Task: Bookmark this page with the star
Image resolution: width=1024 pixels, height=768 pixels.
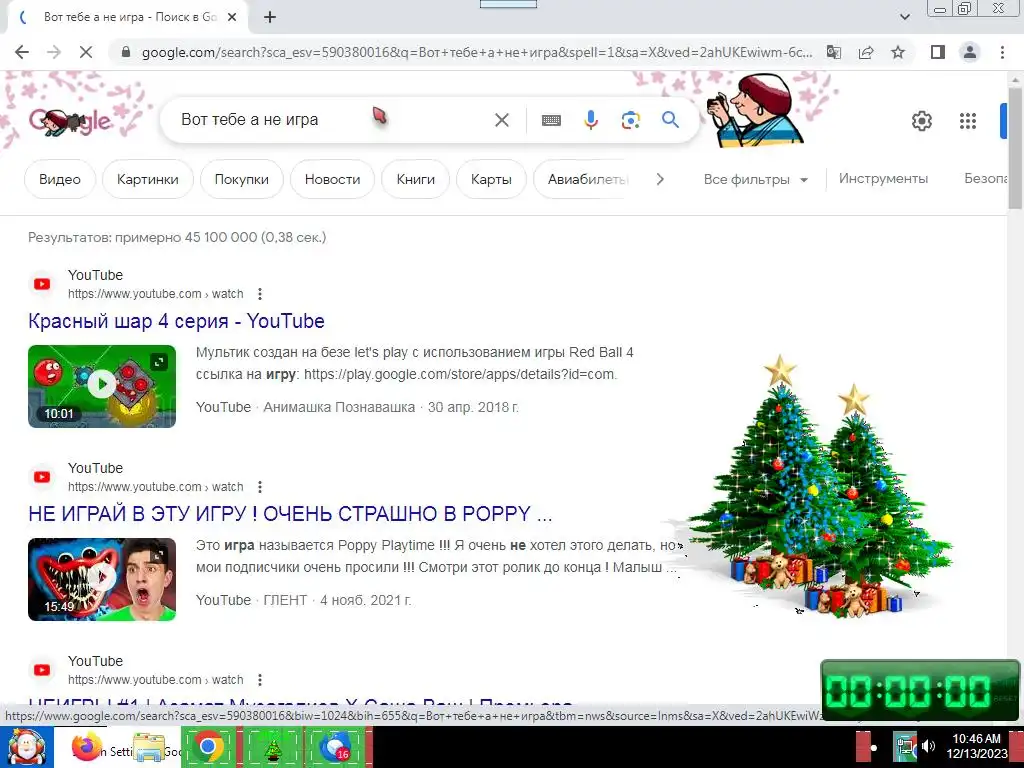Action: (898, 52)
